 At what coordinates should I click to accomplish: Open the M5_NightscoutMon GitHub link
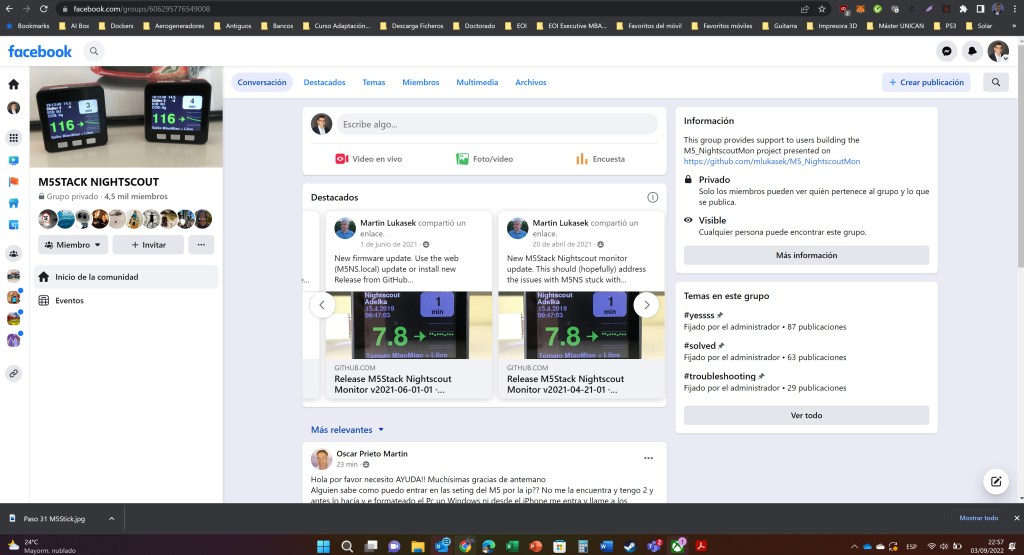(771, 161)
